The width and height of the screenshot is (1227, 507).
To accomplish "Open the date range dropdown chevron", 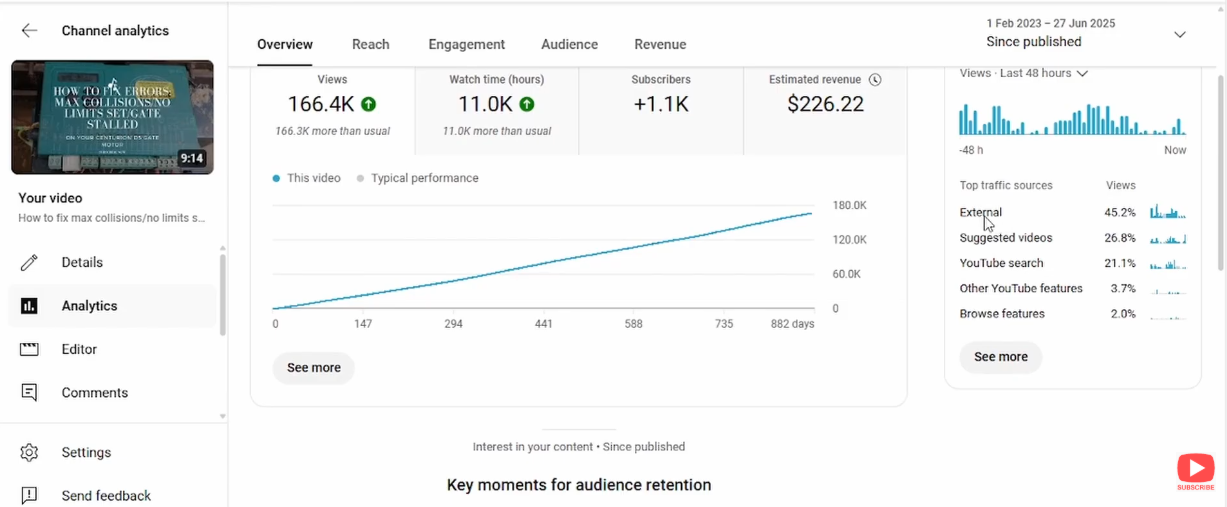I will [1179, 34].
